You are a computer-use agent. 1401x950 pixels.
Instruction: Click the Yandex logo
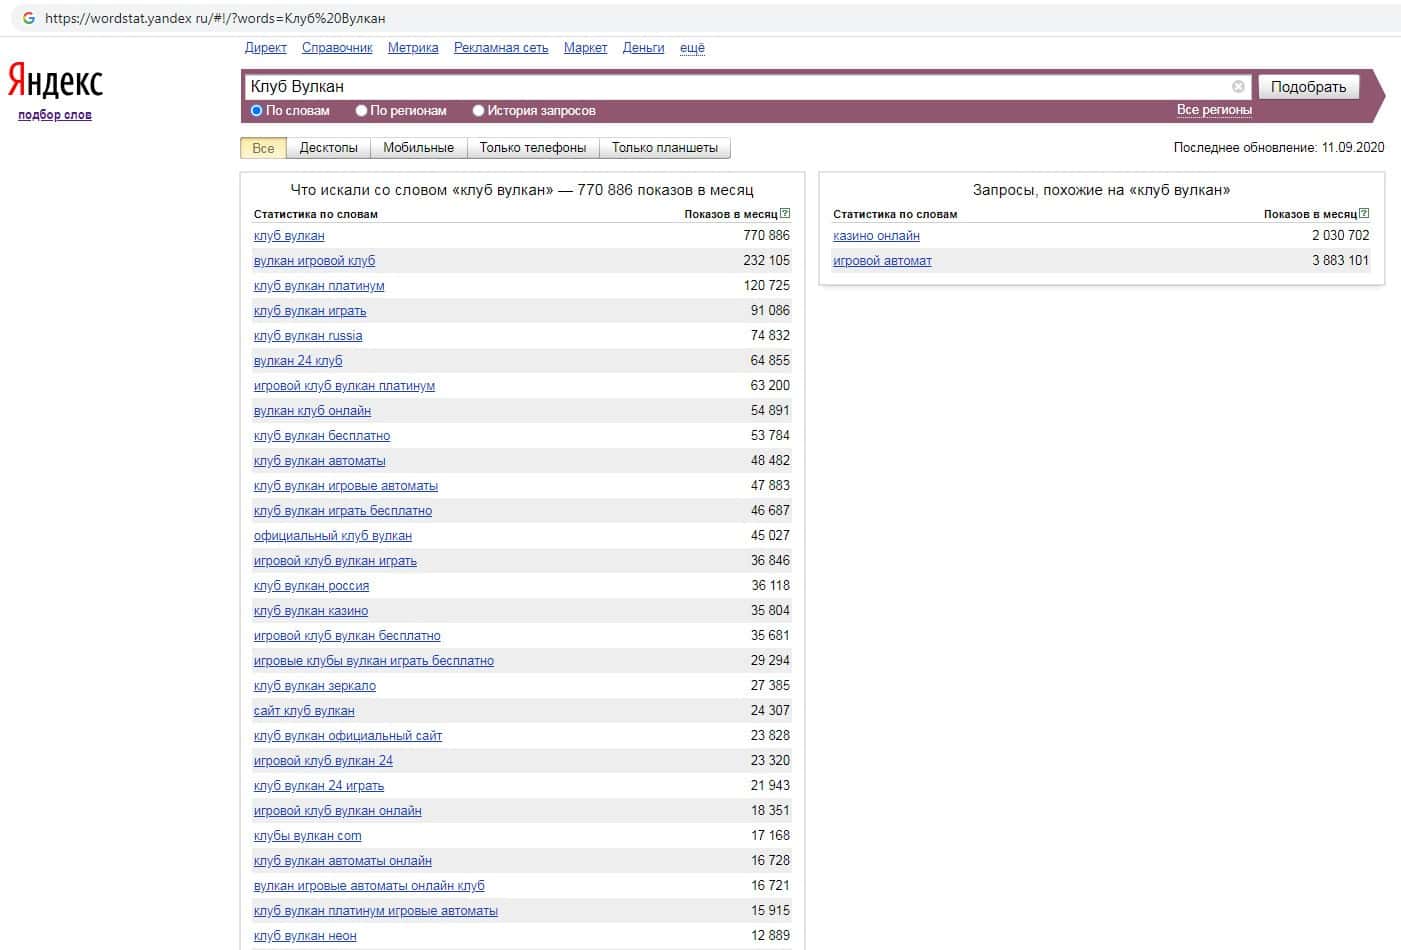pyautogui.click(x=55, y=82)
